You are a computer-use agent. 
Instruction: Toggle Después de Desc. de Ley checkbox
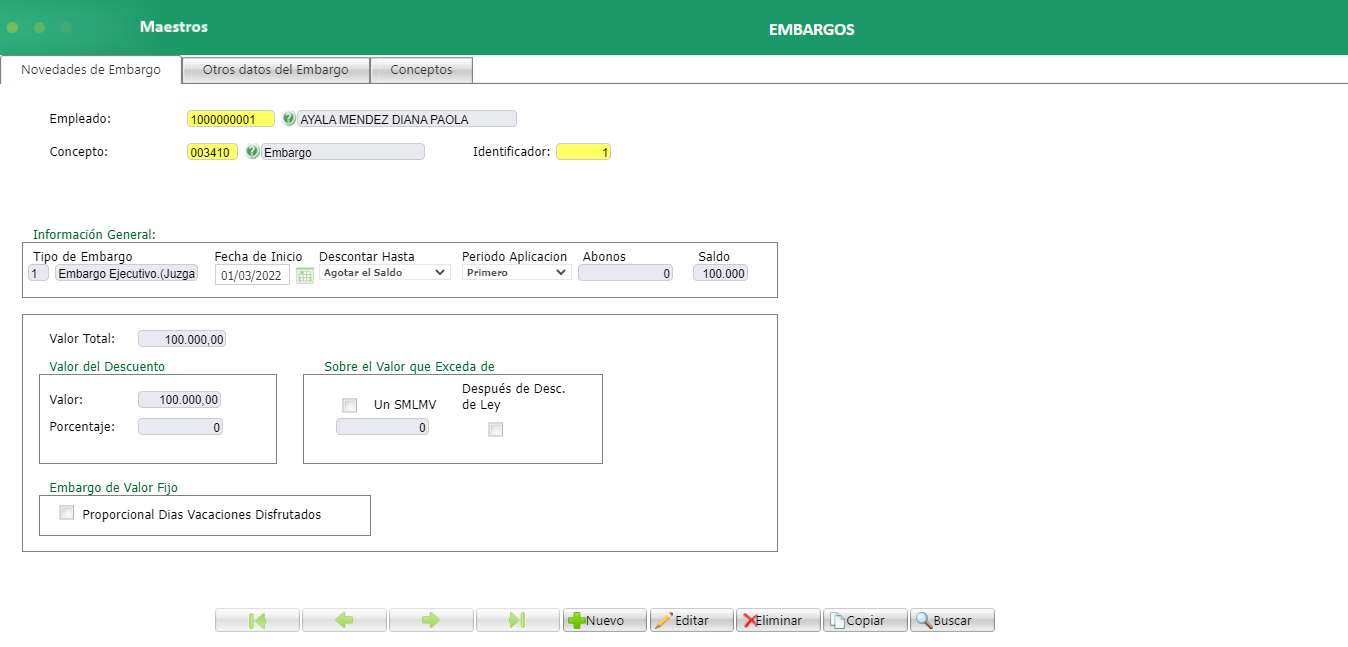point(495,430)
